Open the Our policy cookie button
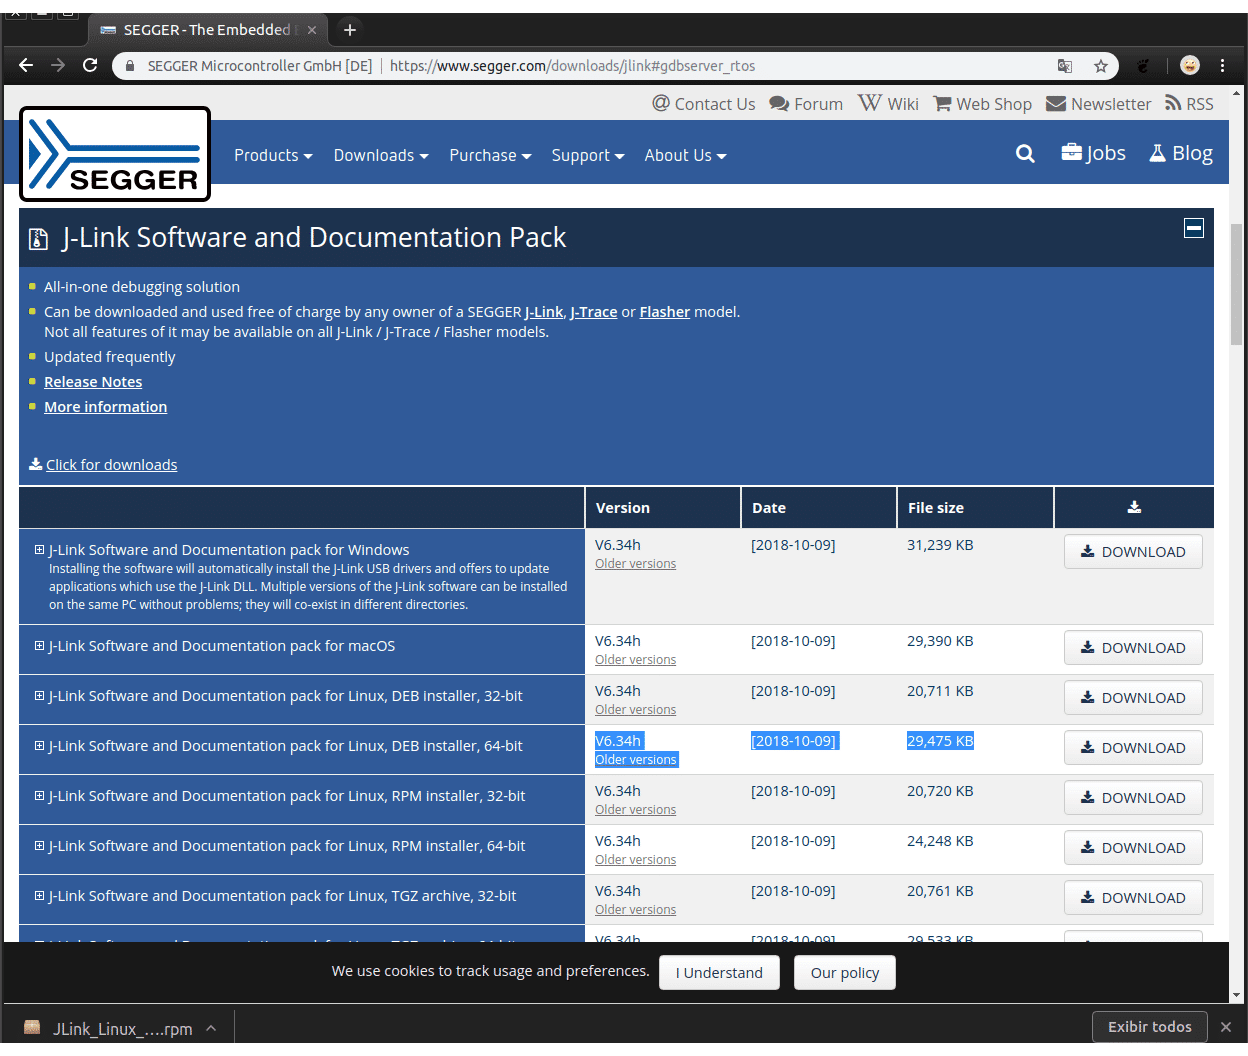1248x1056 pixels. (845, 973)
